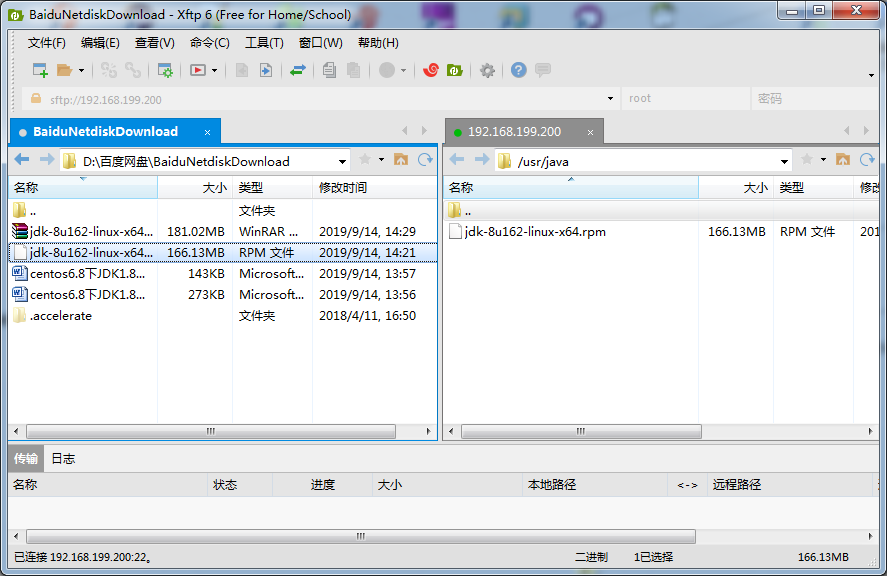This screenshot has height=576, width=887.
Task: Select remote jdk-8u162-linux-x64.rpm file
Action: coord(662,231)
